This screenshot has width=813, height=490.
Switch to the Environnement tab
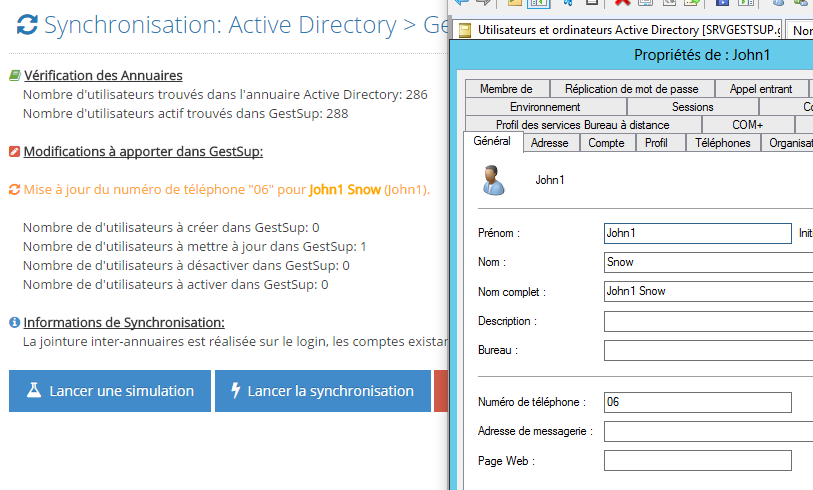tap(545, 107)
